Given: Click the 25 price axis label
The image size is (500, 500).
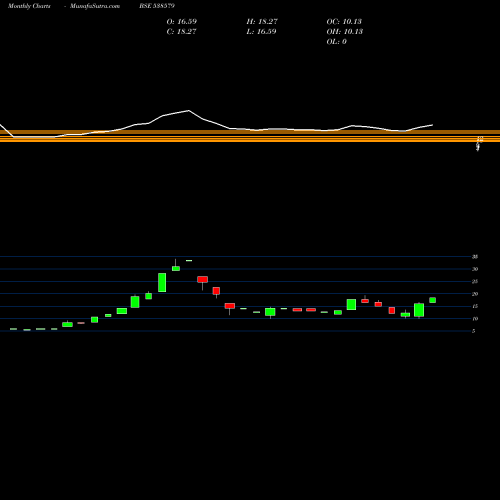Looking at the screenshot, I should click(475, 281).
